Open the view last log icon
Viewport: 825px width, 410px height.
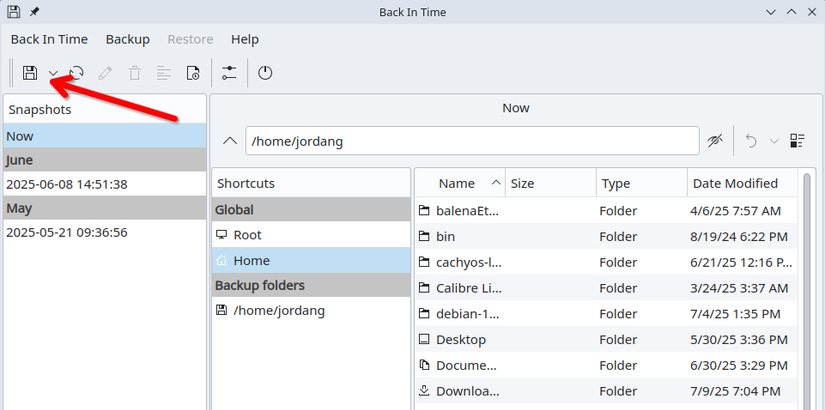(x=193, y=73)
